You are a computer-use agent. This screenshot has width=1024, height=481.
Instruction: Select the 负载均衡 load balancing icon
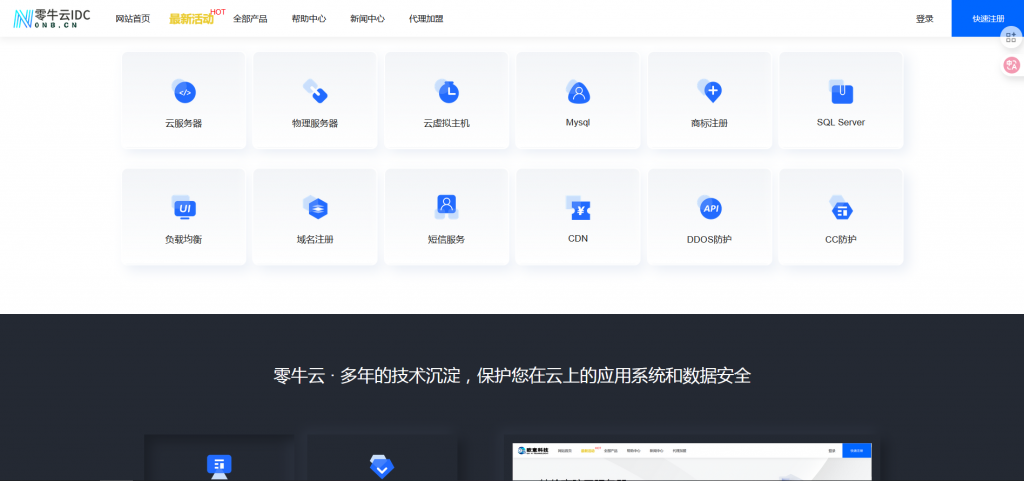(x=184, y=208)
